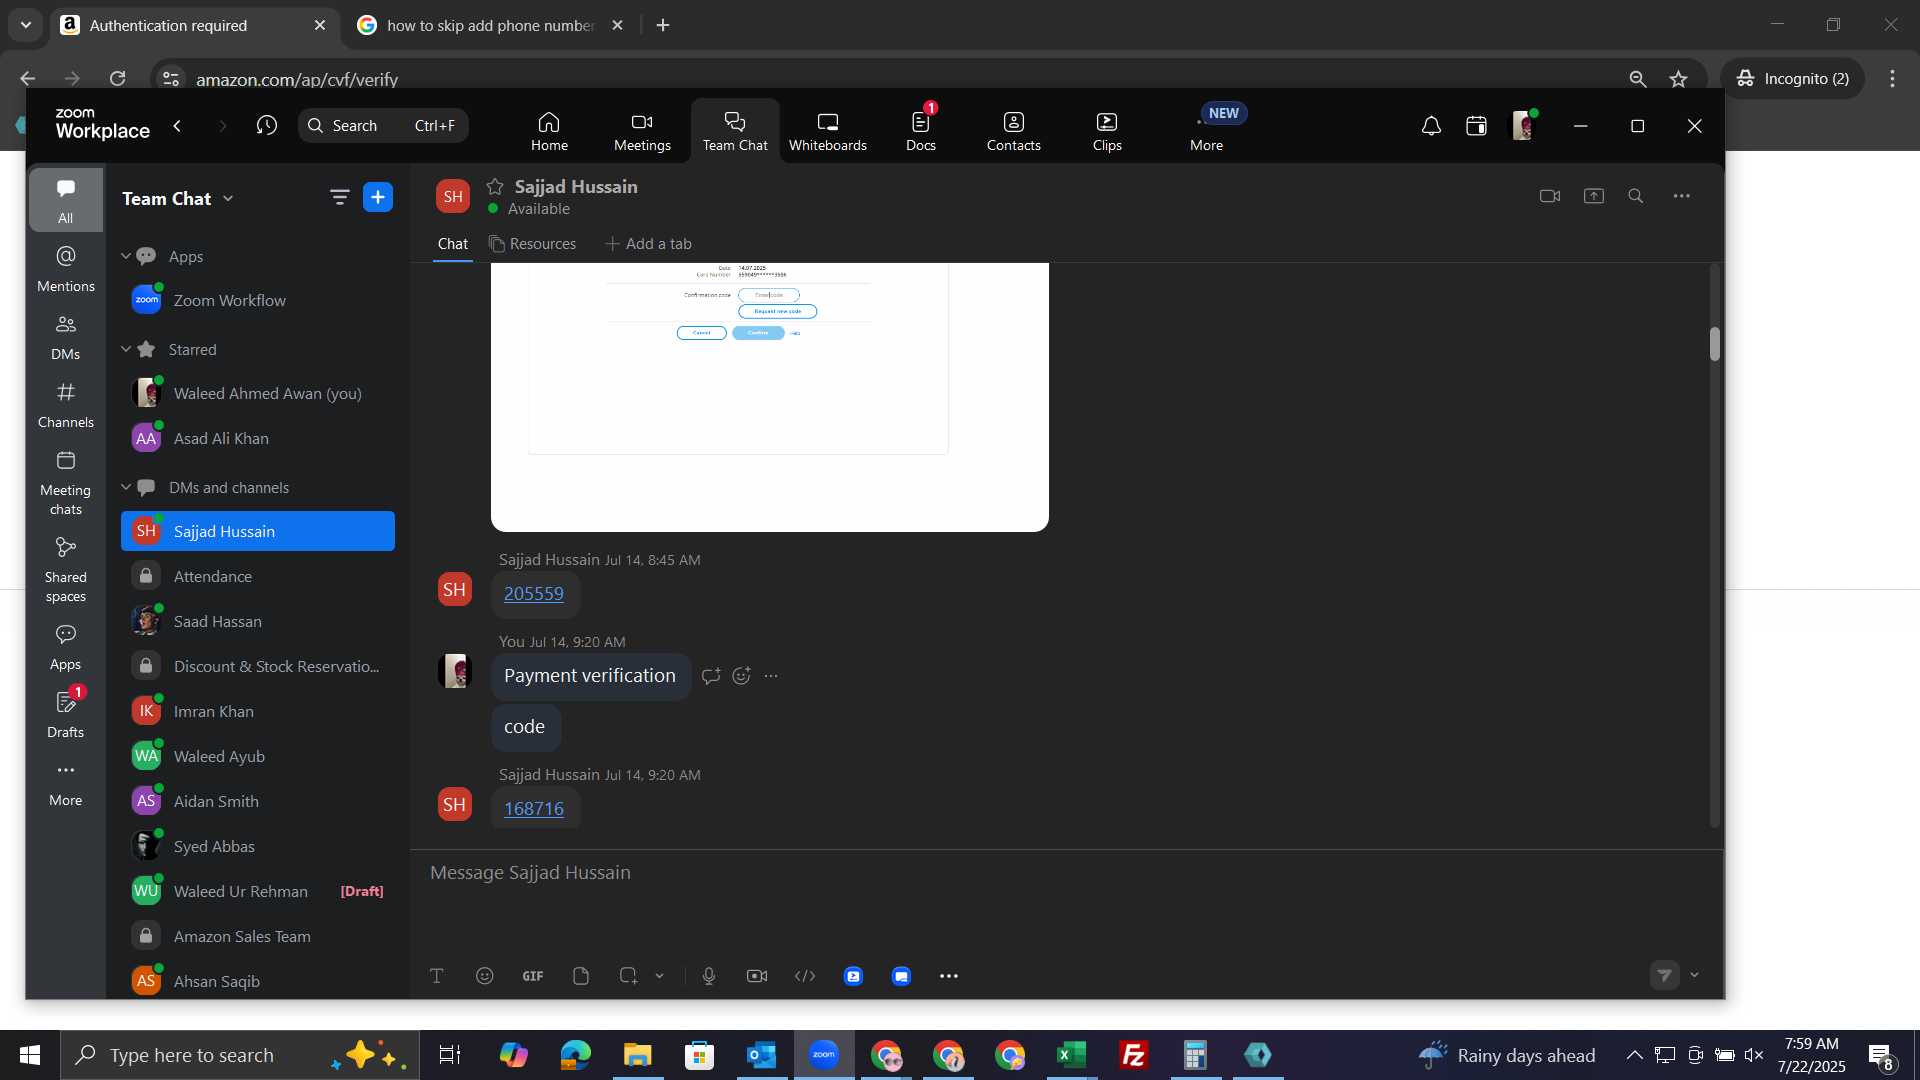1920x1080 pixels.
Task: Open Meeting chats in sidebar
Action: [66, 483]
